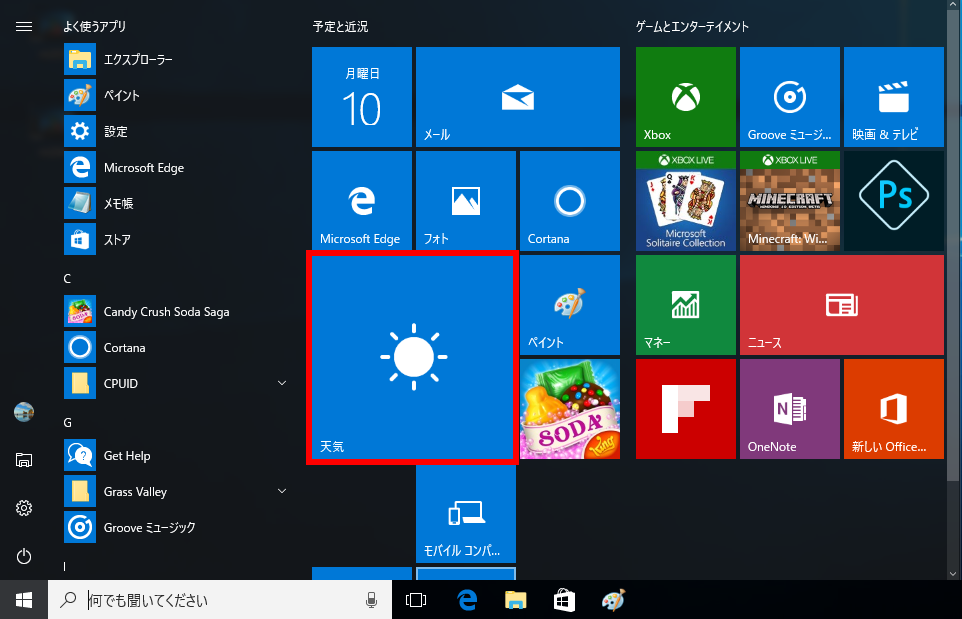Open Store (ストア) in app list
962x619 pixels.
tap(175, 239)
